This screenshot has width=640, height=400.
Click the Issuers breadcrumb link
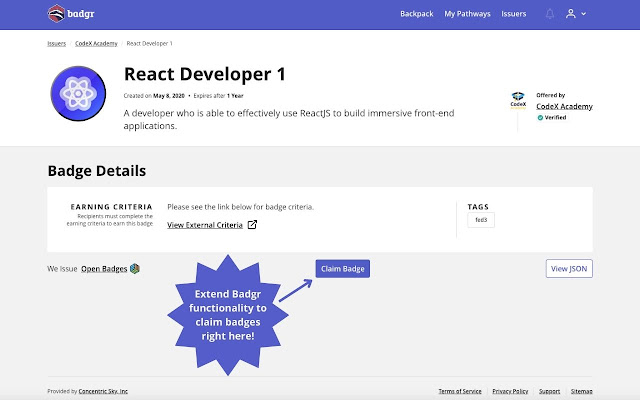[x=56, y=43]
